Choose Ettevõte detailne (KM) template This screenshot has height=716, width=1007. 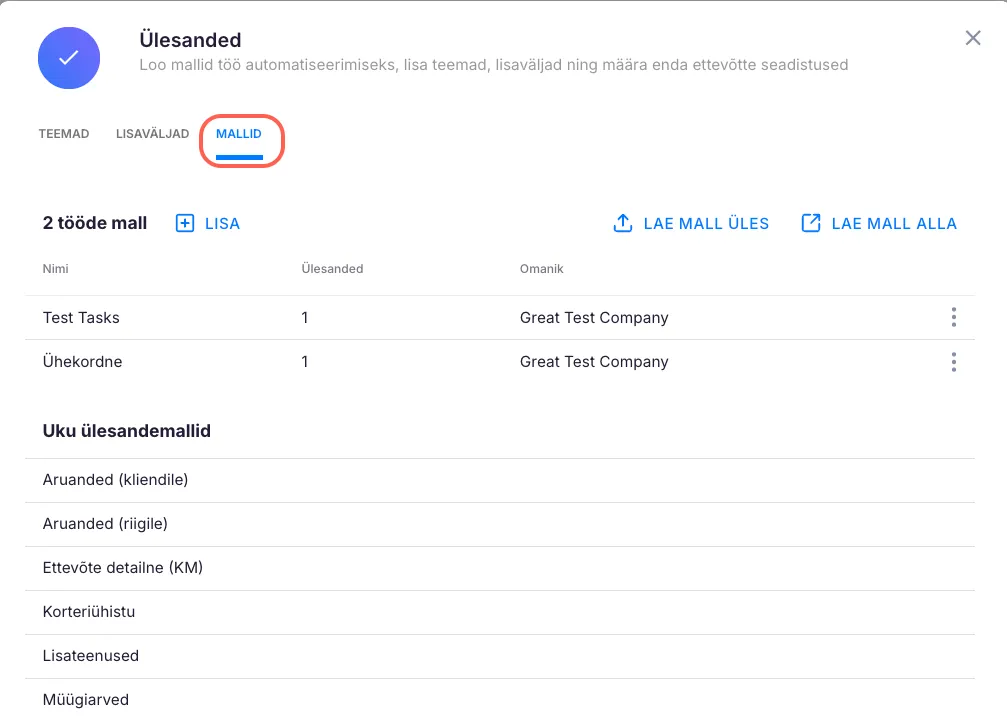[122, 568]
